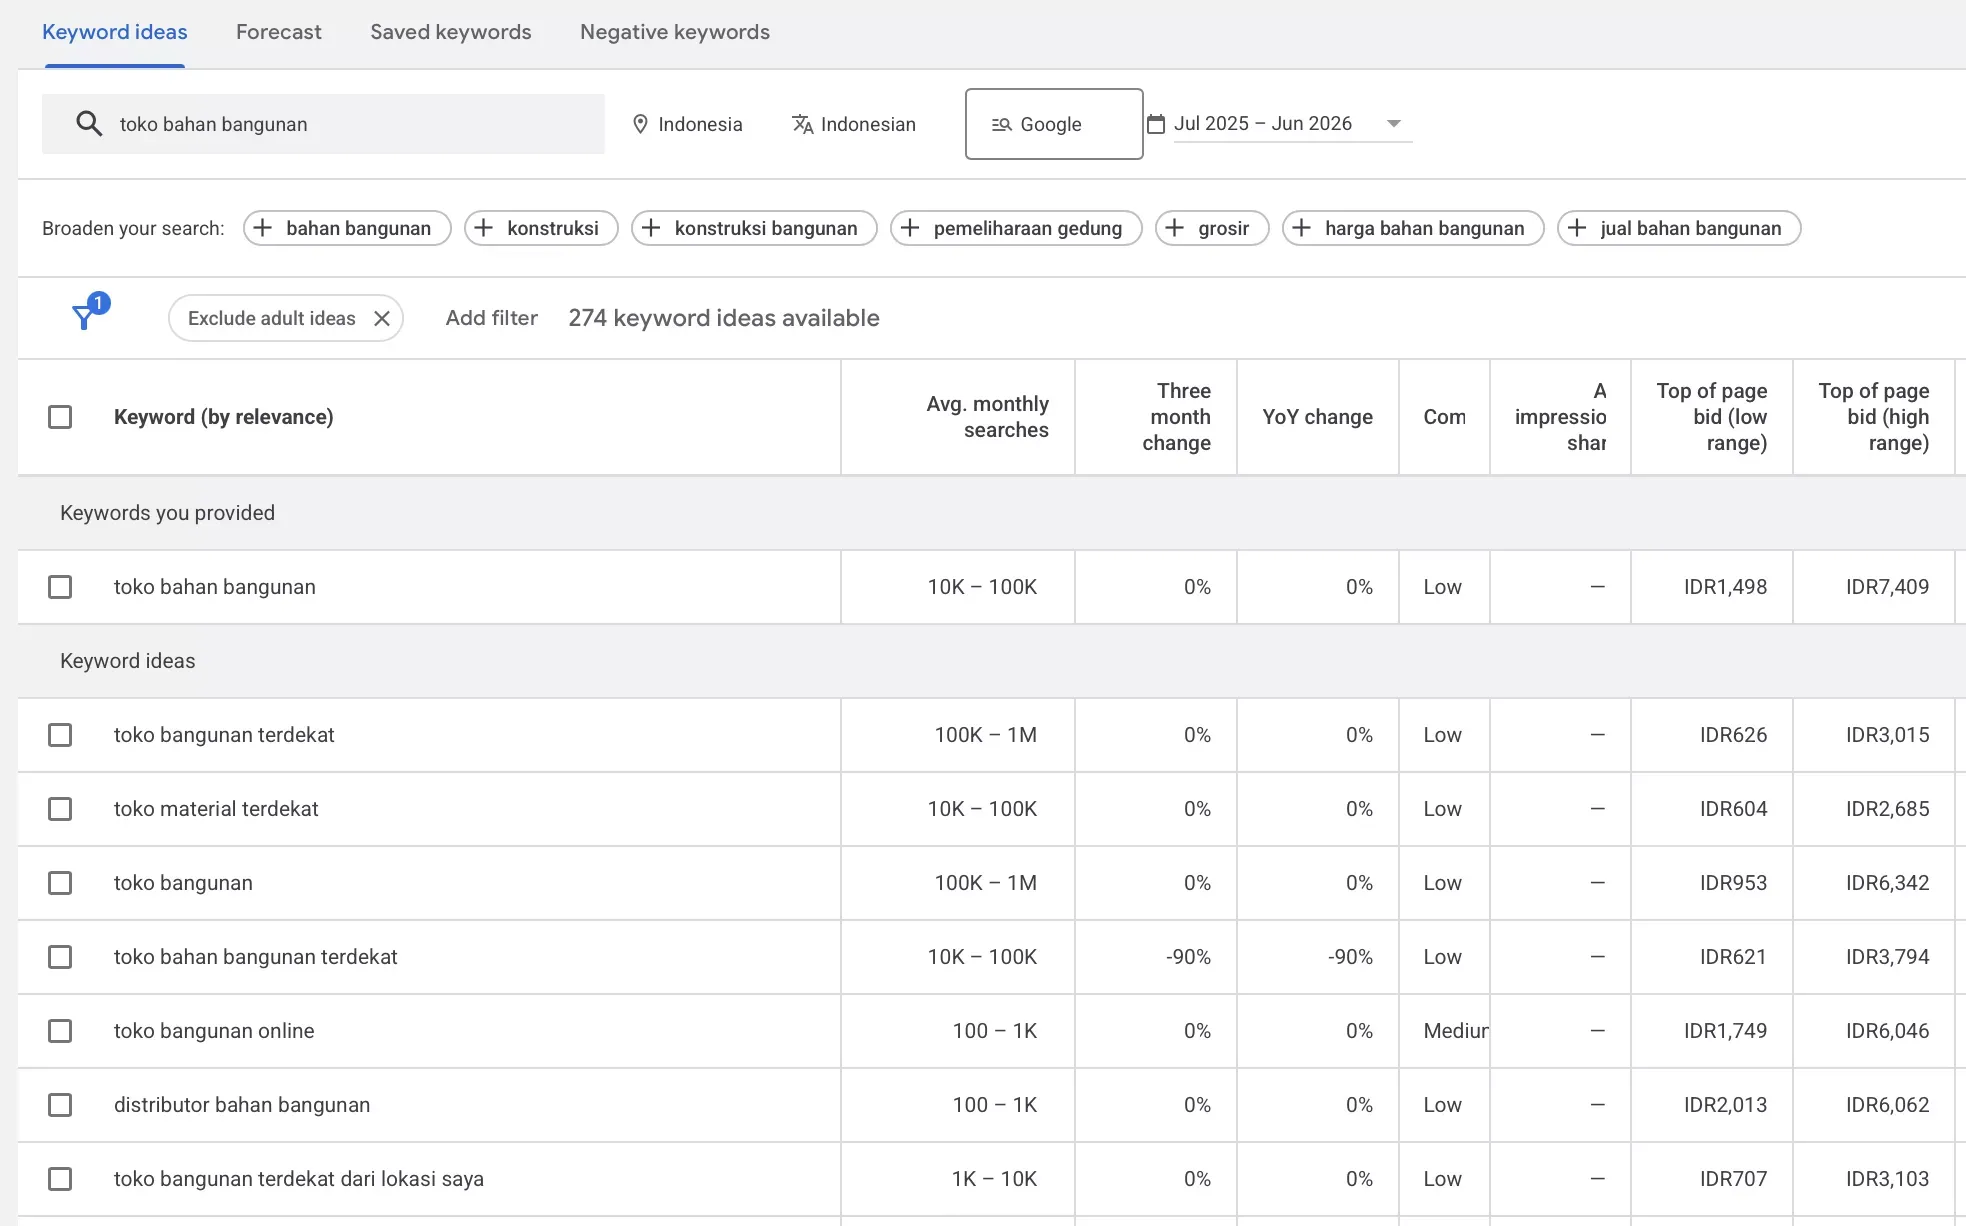
Task: Add konstruksi bangunan to broaden search
Action: pos(754,228)
